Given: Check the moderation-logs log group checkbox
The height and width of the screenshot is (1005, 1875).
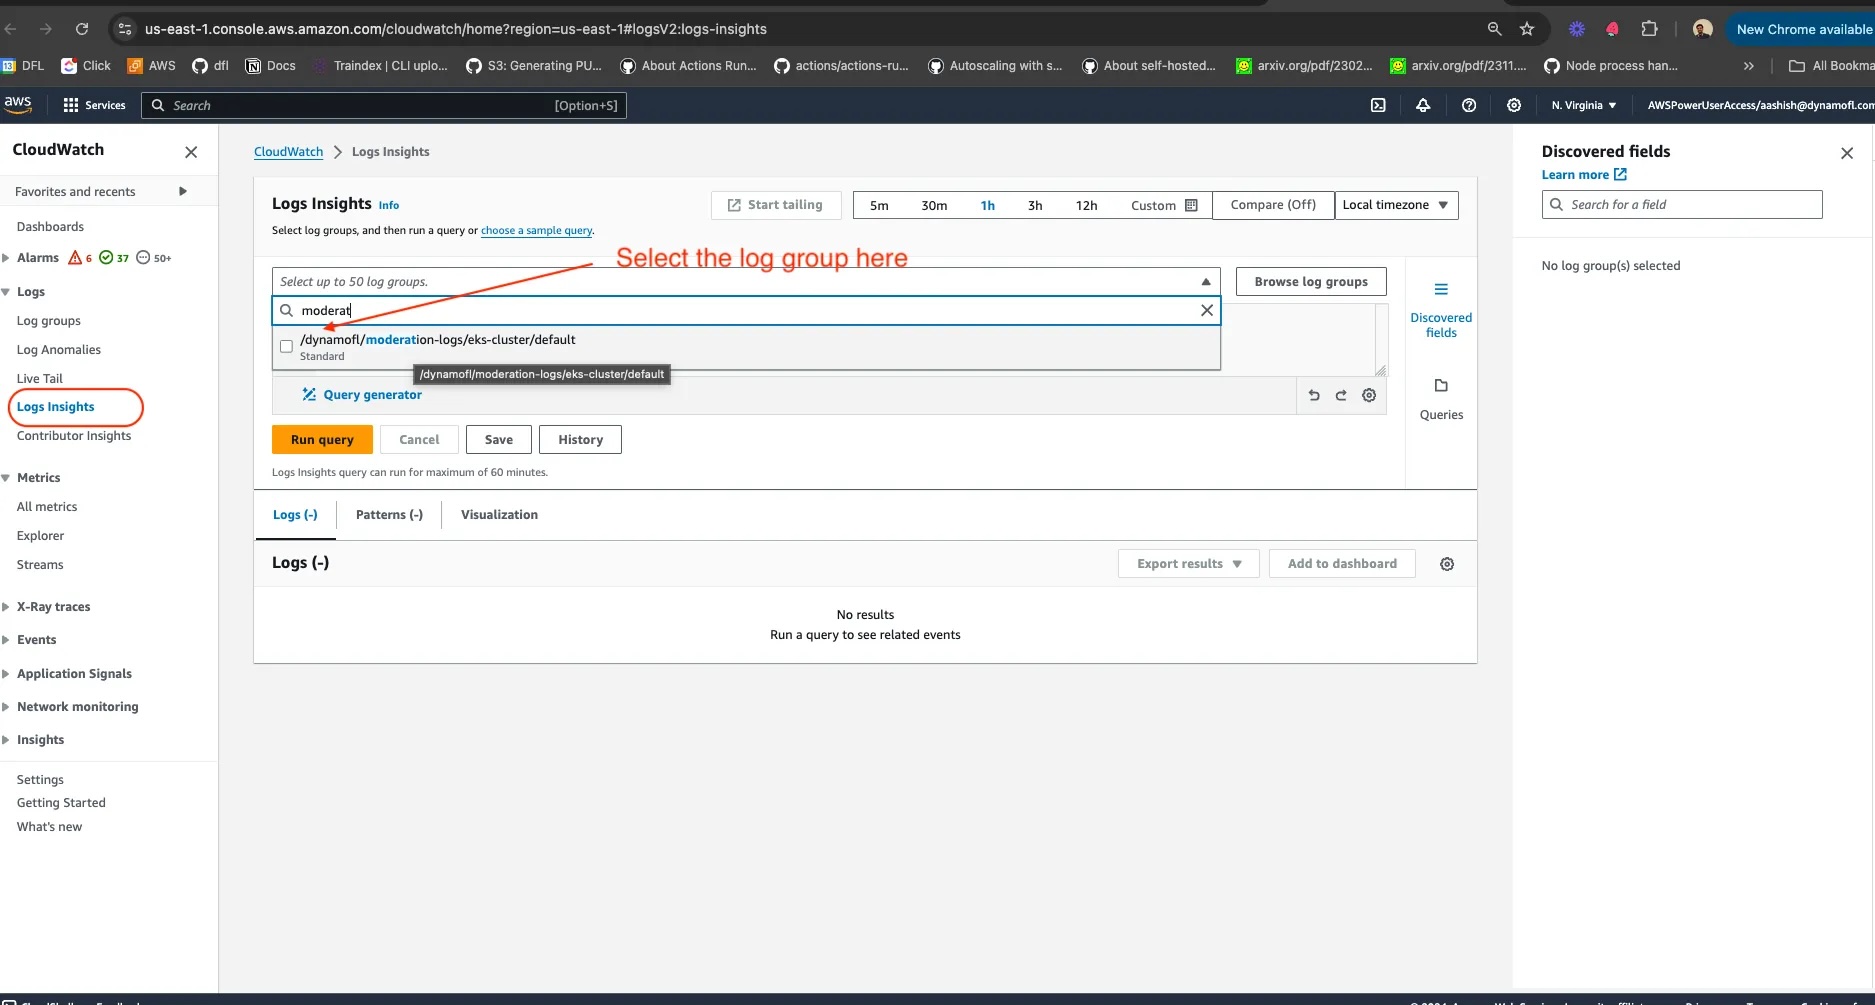Looking at the screenshot, I should coord(287,347).
